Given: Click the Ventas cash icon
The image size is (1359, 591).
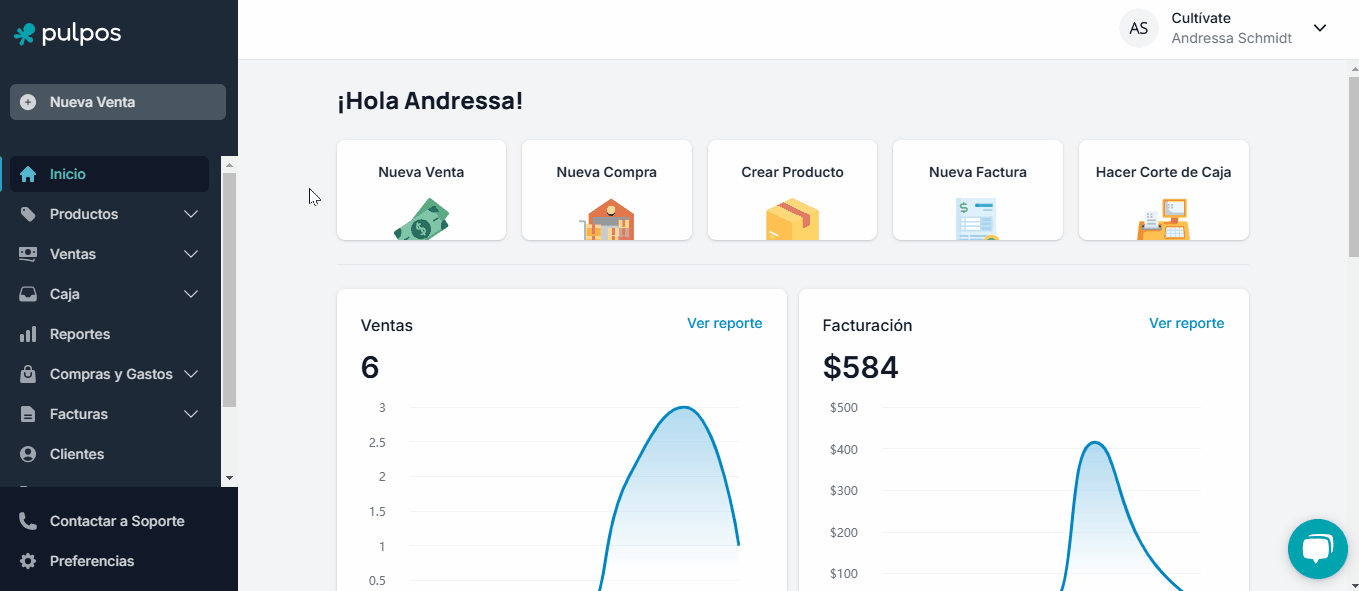Looking at the screenshot, I should tap(28, 254).
